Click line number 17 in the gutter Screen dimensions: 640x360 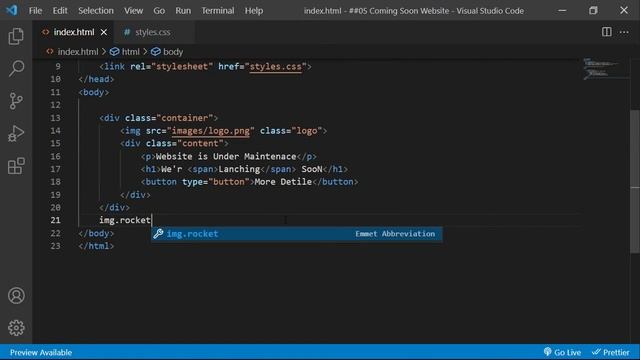pos(56,169)
